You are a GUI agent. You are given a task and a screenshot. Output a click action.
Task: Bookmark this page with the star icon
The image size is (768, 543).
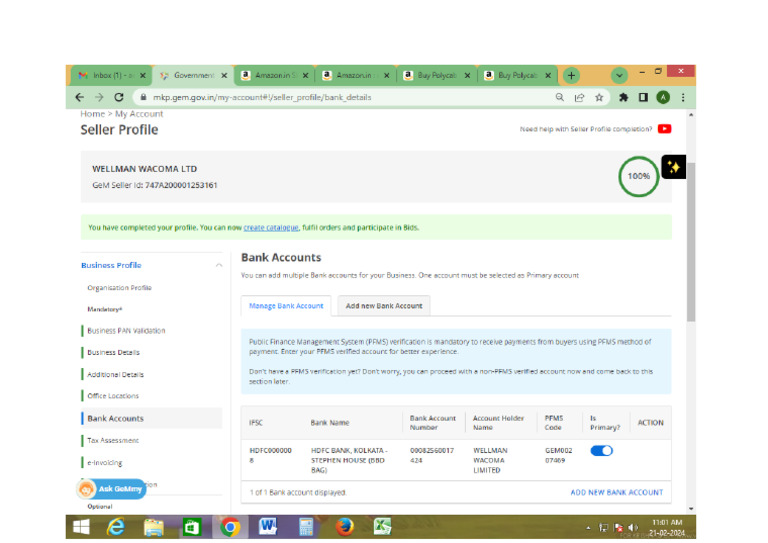(x=599, y=97)
